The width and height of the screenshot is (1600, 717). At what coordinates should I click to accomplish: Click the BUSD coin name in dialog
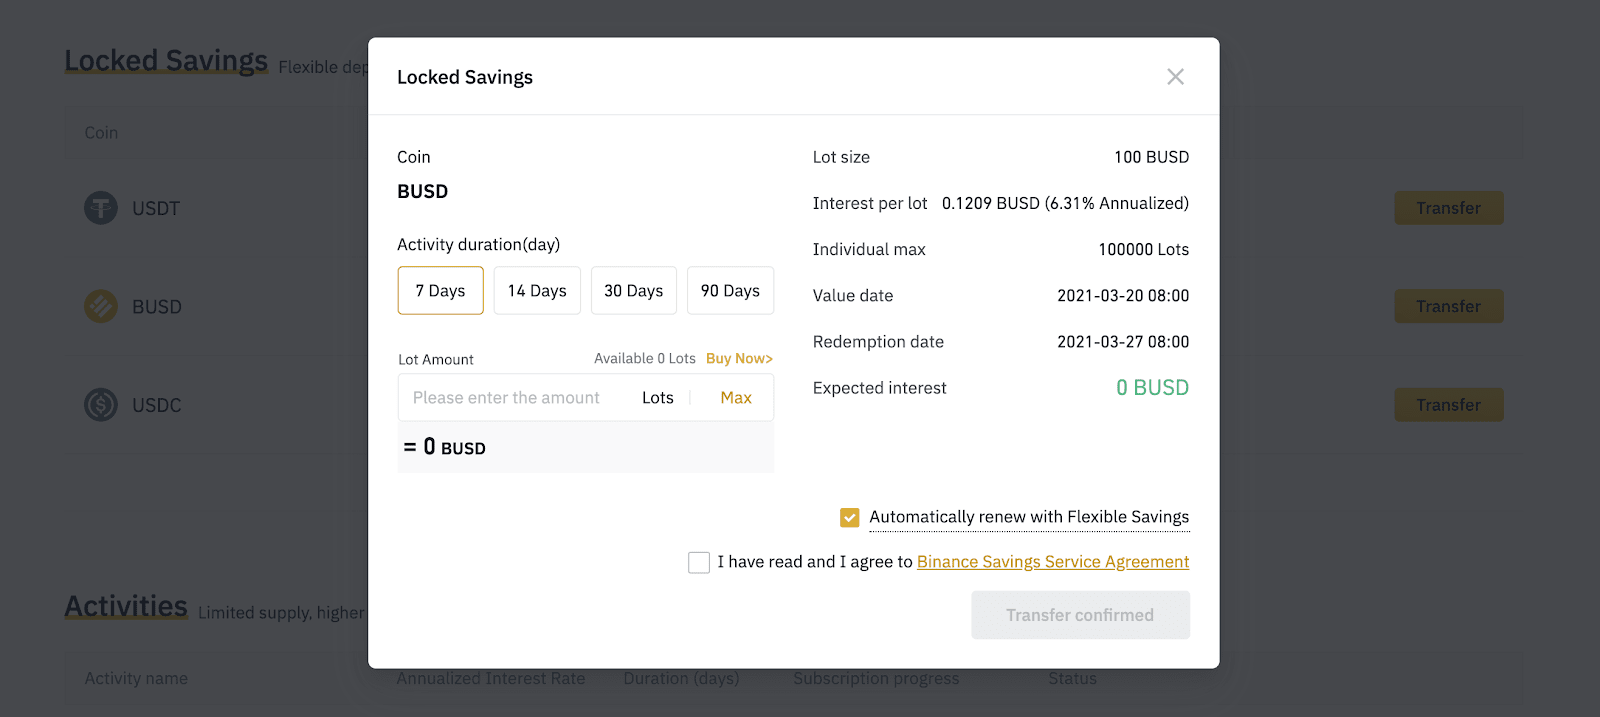pos(422,191)
